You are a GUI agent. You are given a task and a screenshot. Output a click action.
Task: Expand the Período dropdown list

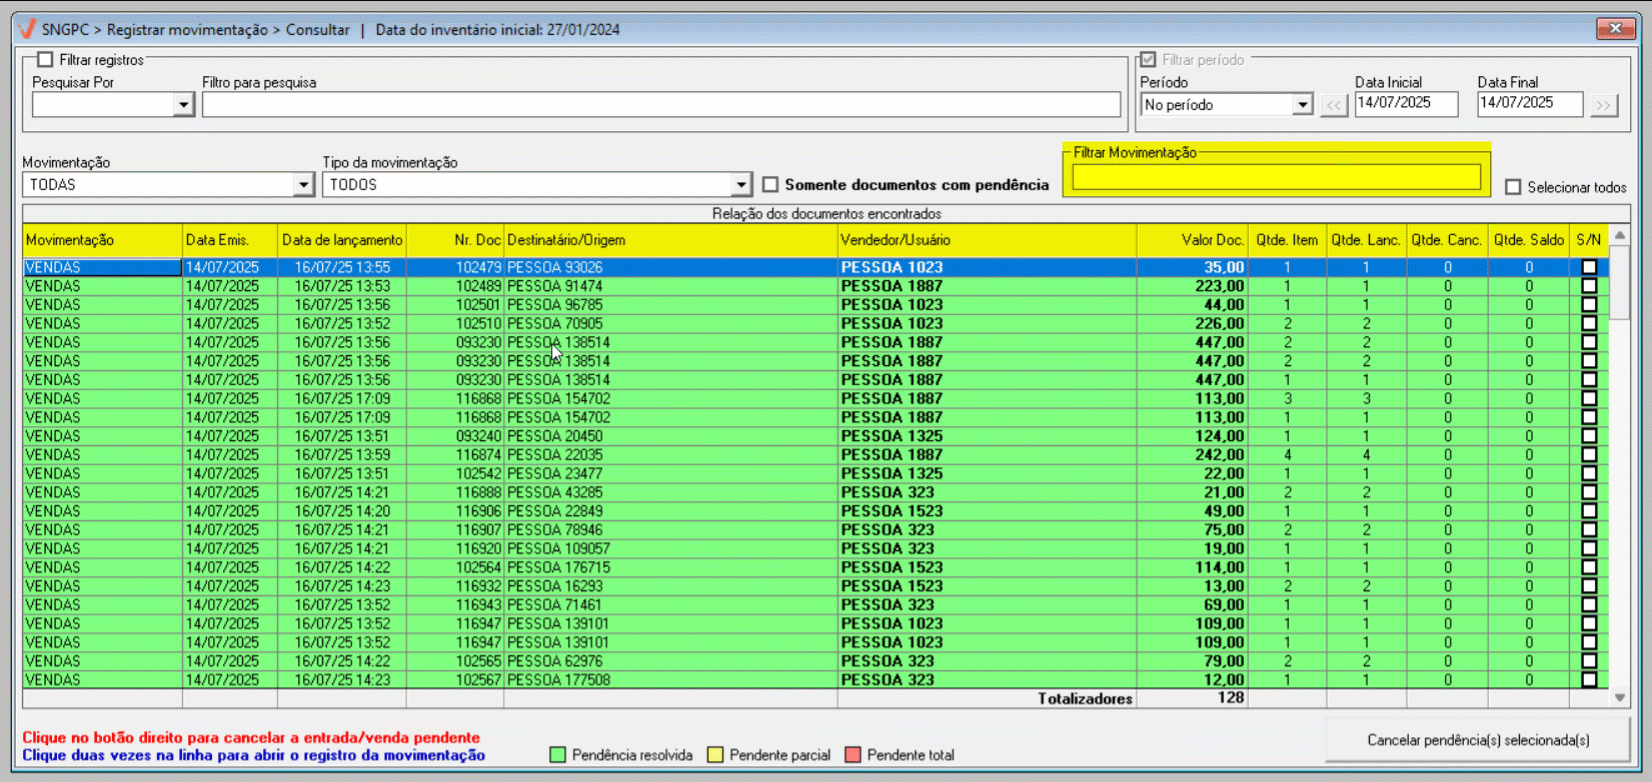[1301, 105]
